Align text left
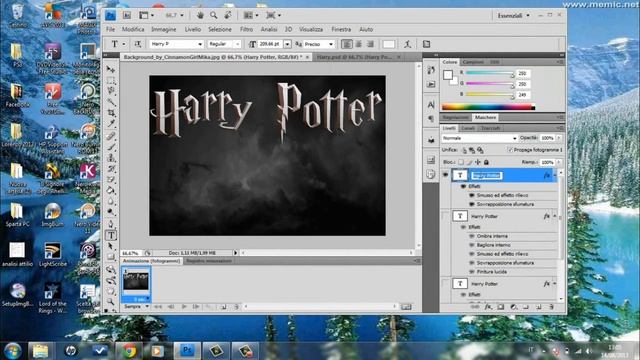Screen dimensions: 640x360 click(x=347, y=44)
